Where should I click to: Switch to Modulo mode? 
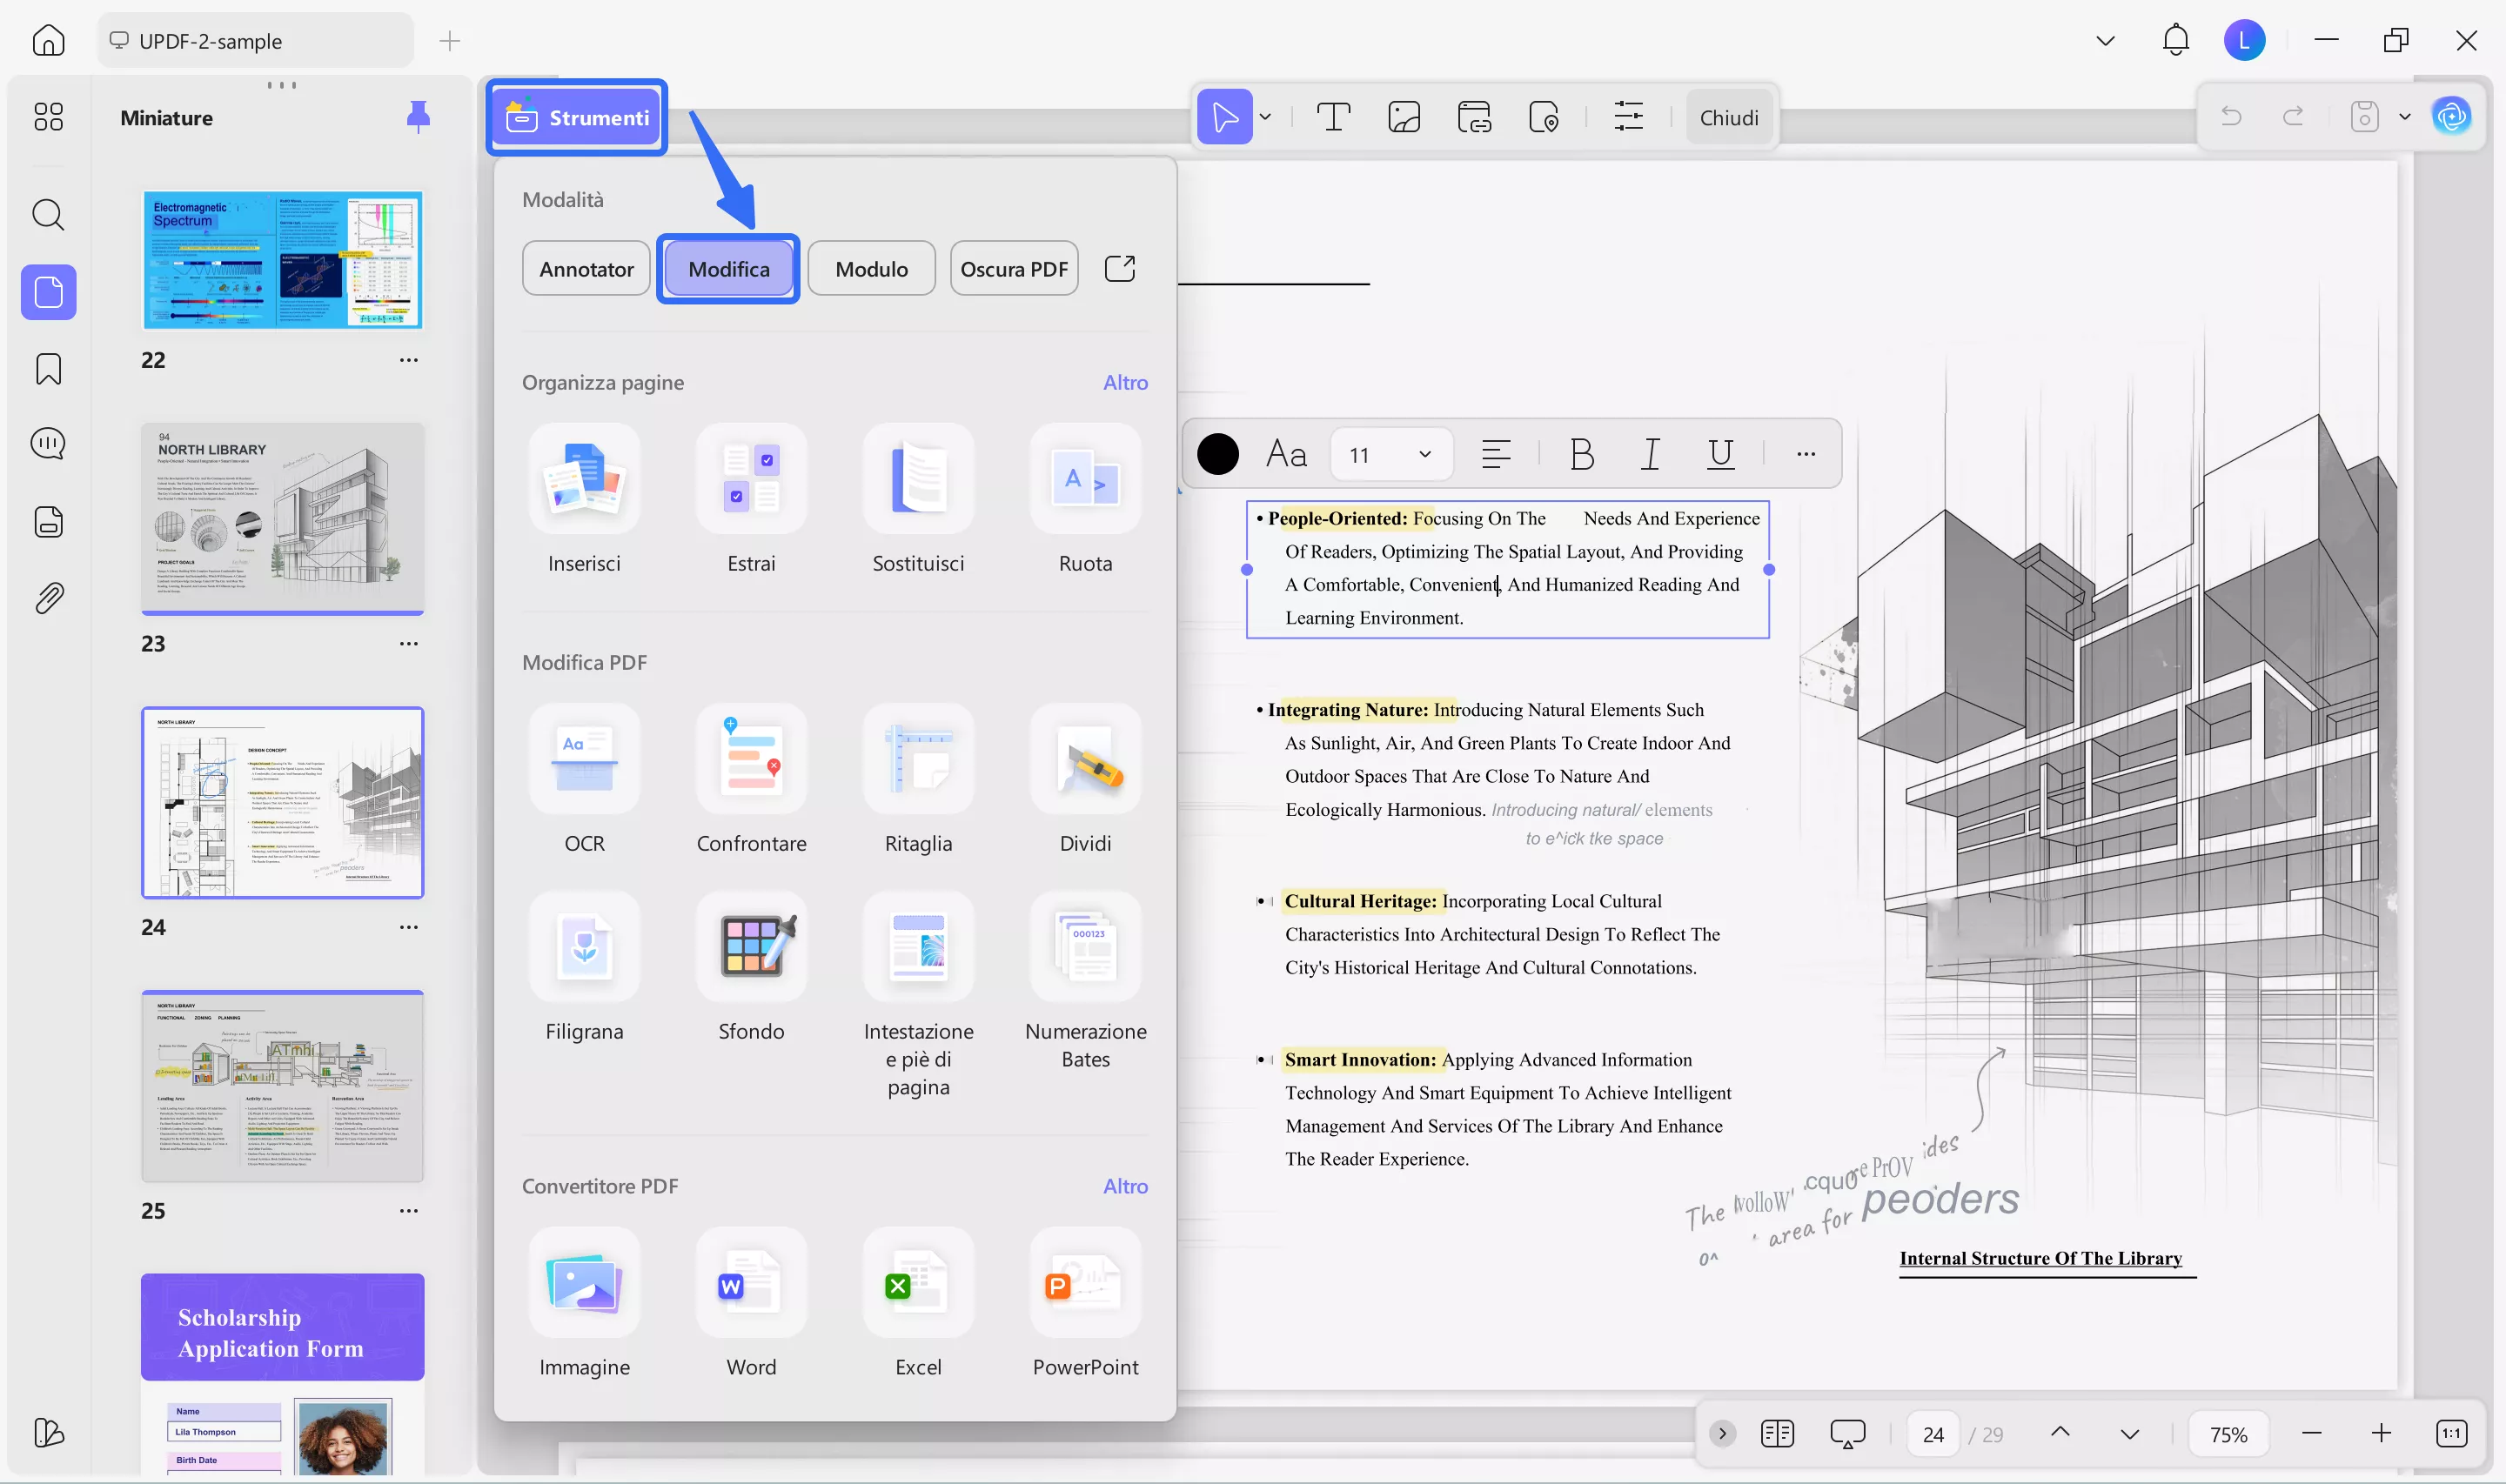pyautogui.click(x=871, y=268)
